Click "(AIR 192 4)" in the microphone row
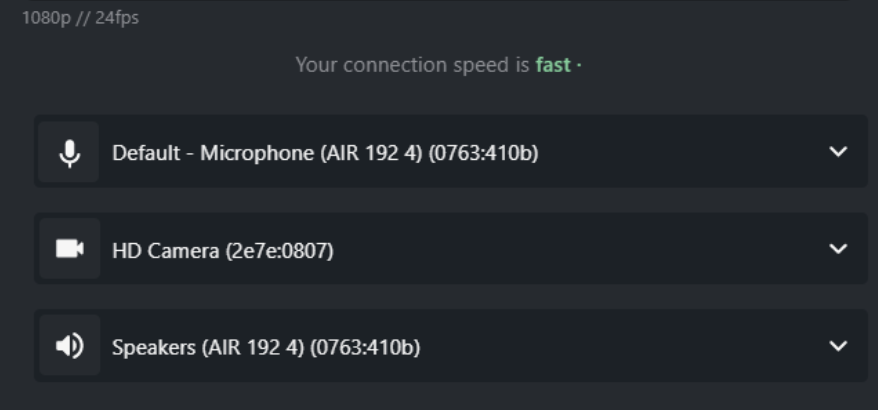 371,153
